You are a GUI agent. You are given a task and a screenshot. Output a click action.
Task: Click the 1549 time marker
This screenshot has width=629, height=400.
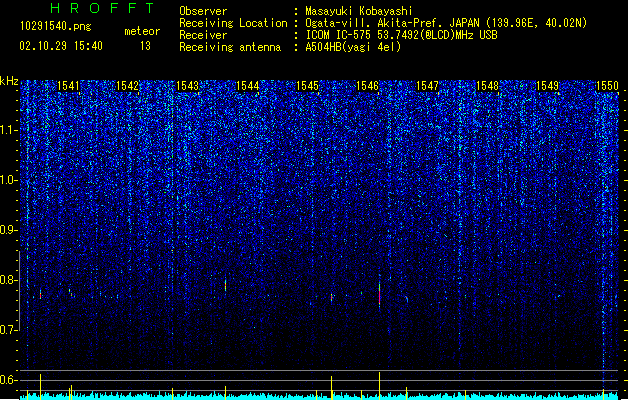pos(548,85)
